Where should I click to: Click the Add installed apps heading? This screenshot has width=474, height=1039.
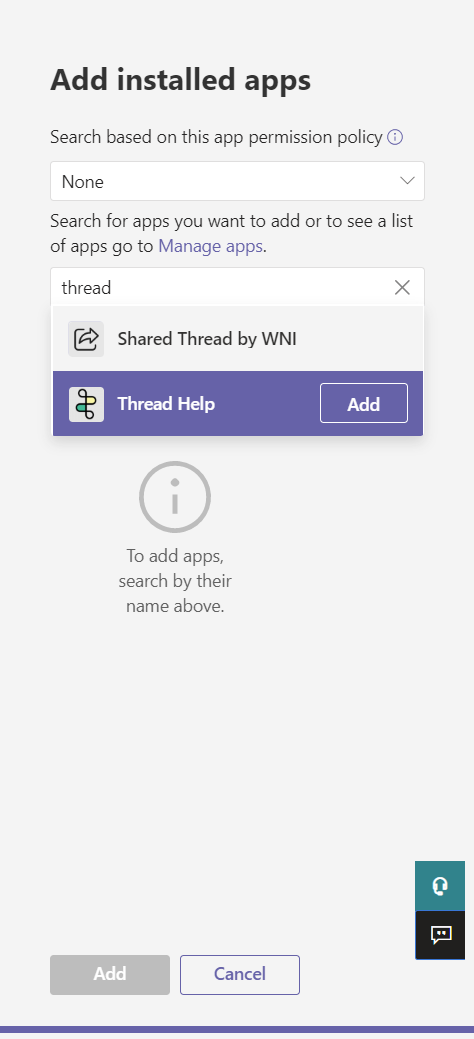(180, 80)
